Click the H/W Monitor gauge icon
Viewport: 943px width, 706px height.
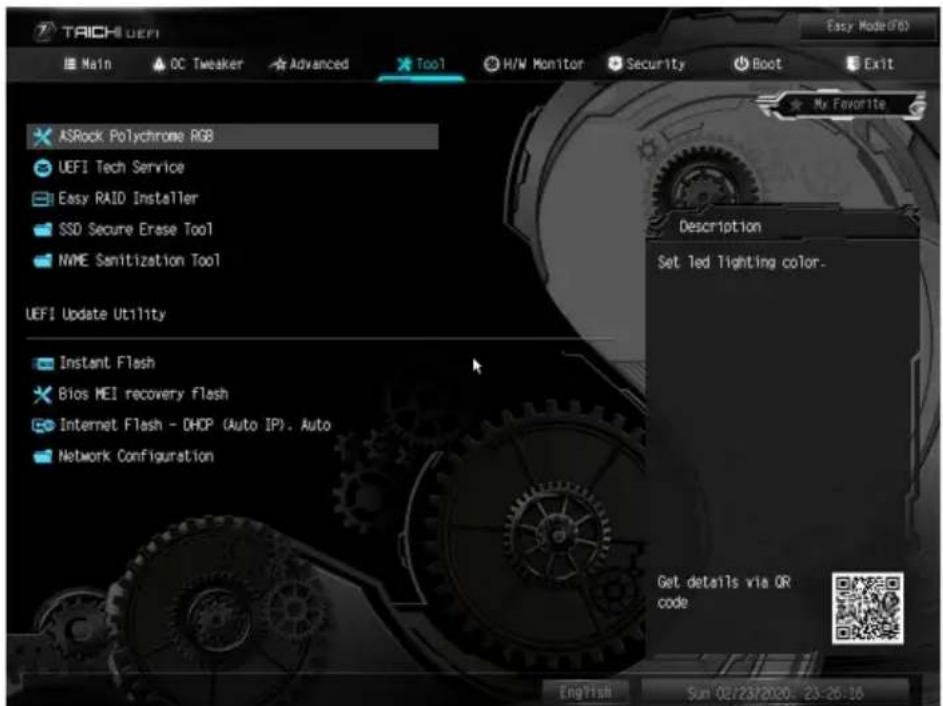tap(491, 64)
